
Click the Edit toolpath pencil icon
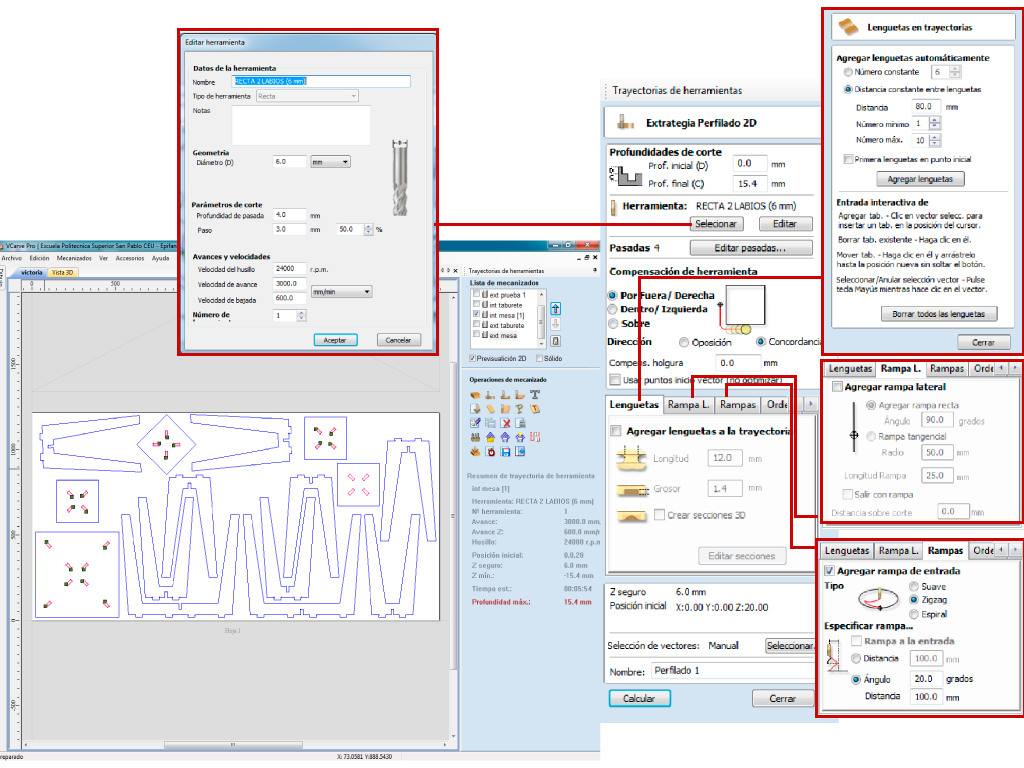pyautogui.click(x=475, y=423)
